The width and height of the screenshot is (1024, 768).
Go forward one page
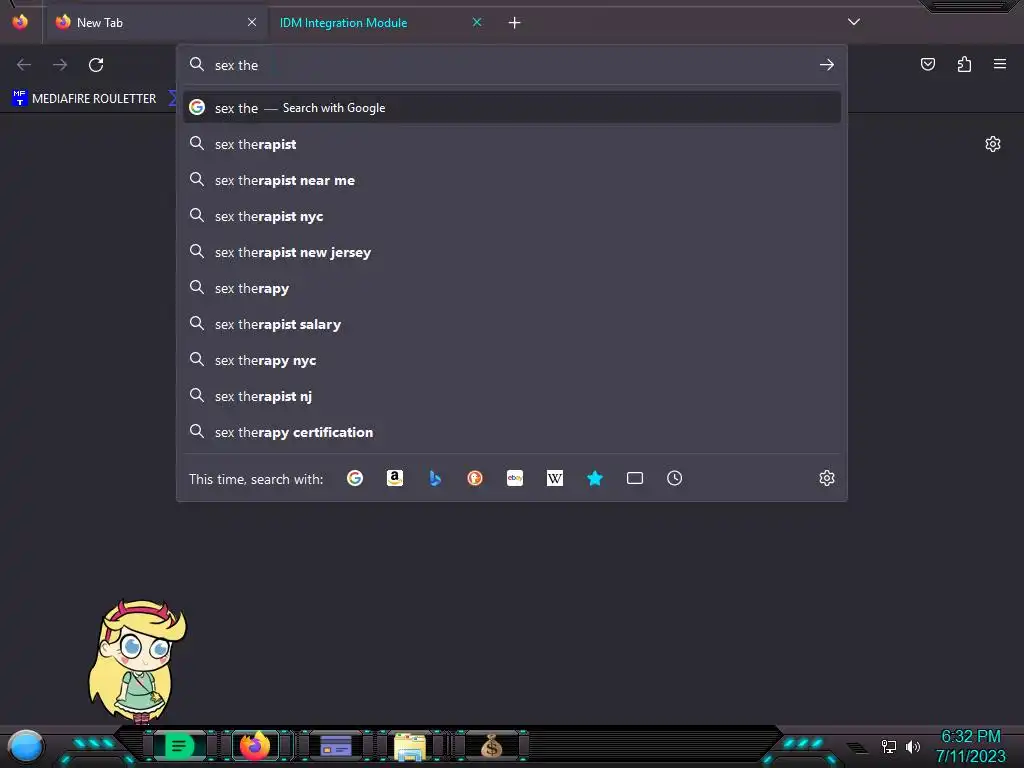pos(60,65)
